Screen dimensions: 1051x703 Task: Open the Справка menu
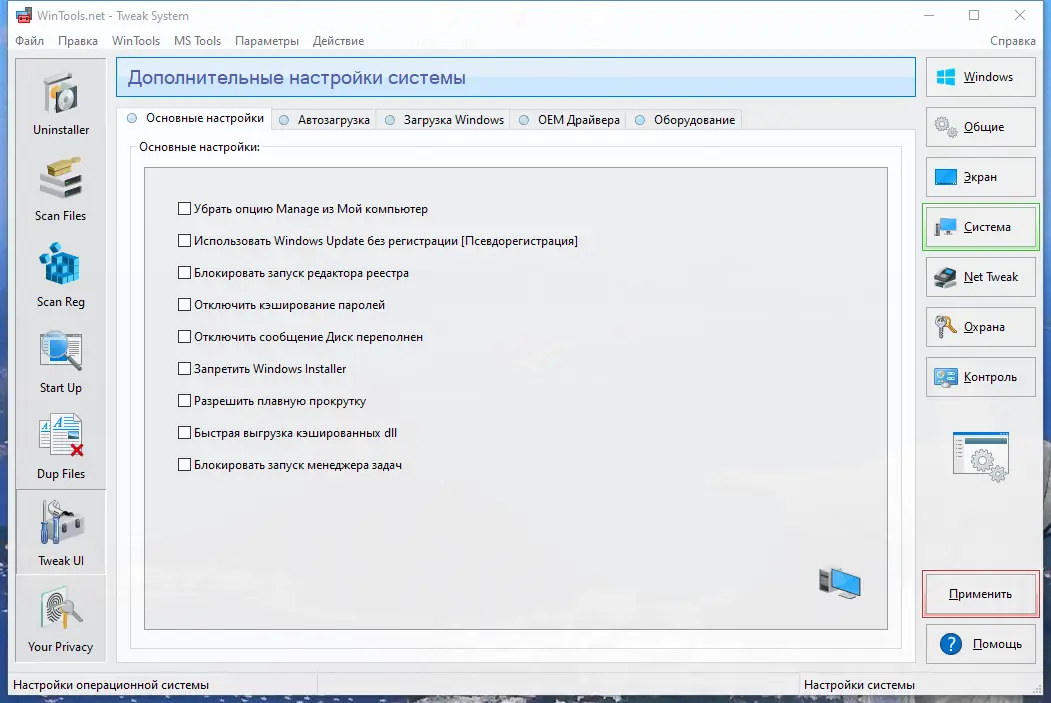click(x=1012, y=41)
